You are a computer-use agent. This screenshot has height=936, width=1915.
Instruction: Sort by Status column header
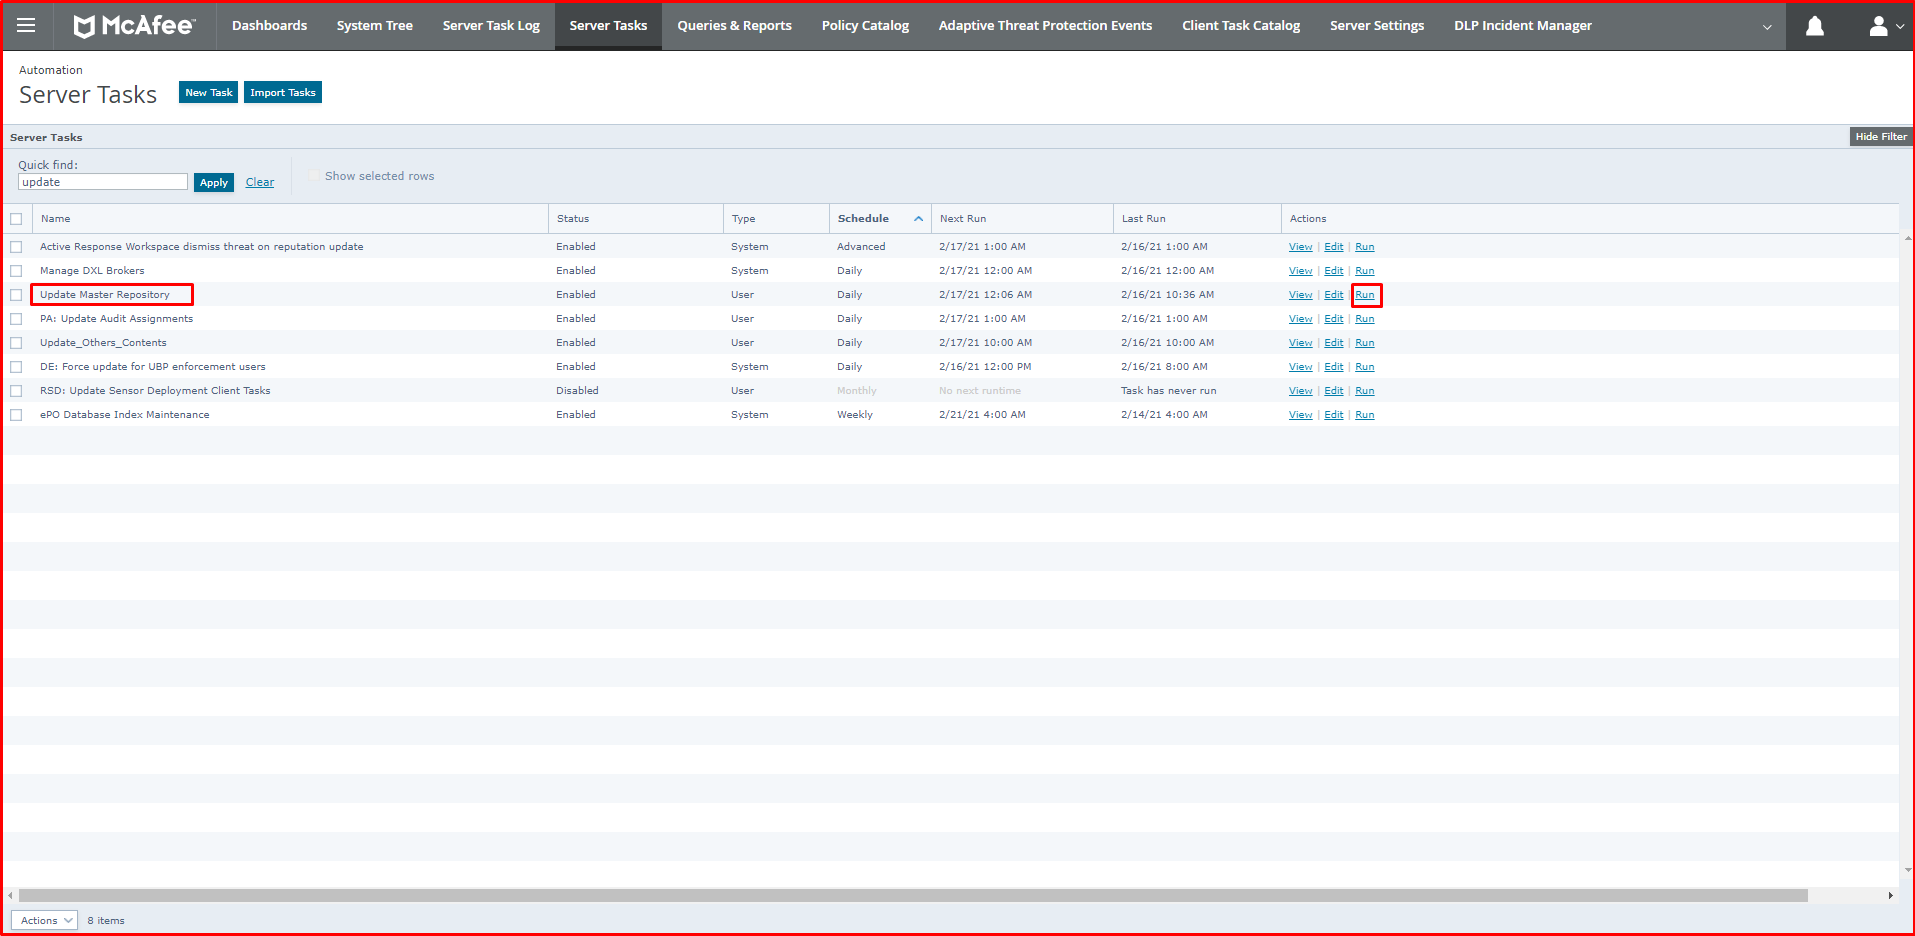573,219
